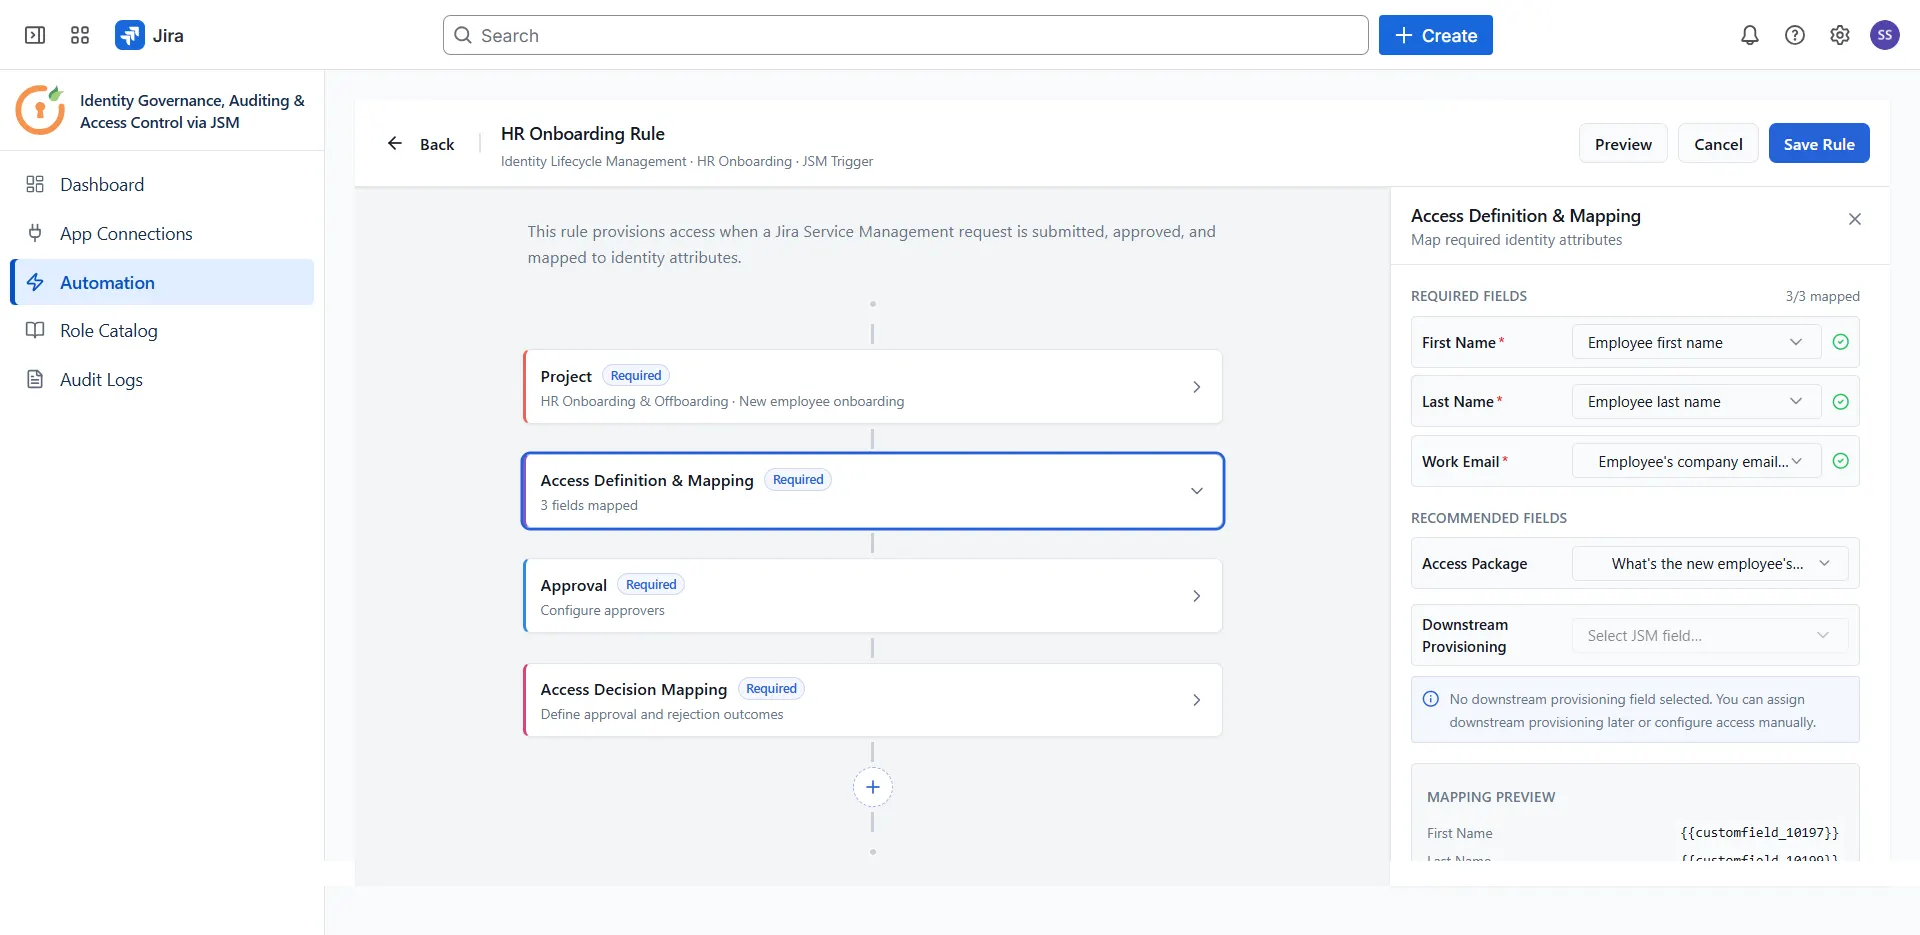
Task: Click the Role Catalog book icon
Action: (x=35, y=330)
